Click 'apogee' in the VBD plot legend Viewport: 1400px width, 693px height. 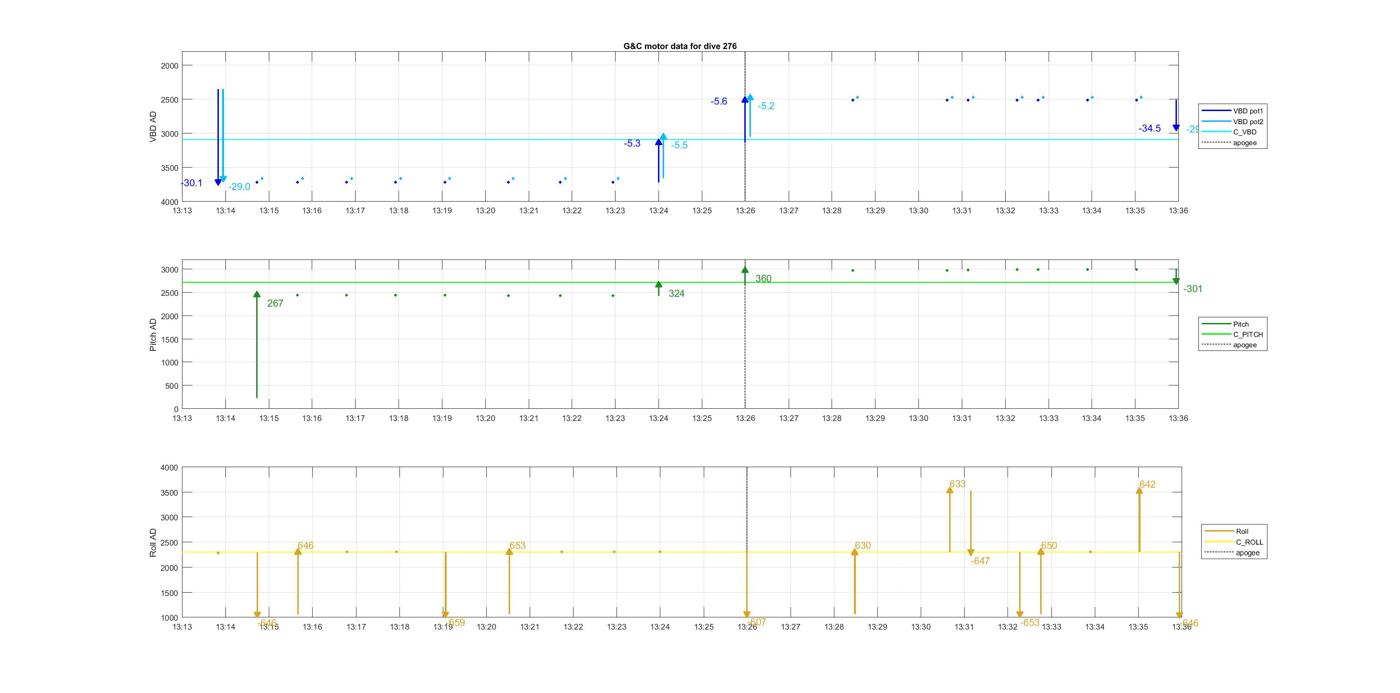pos(1244,142)
